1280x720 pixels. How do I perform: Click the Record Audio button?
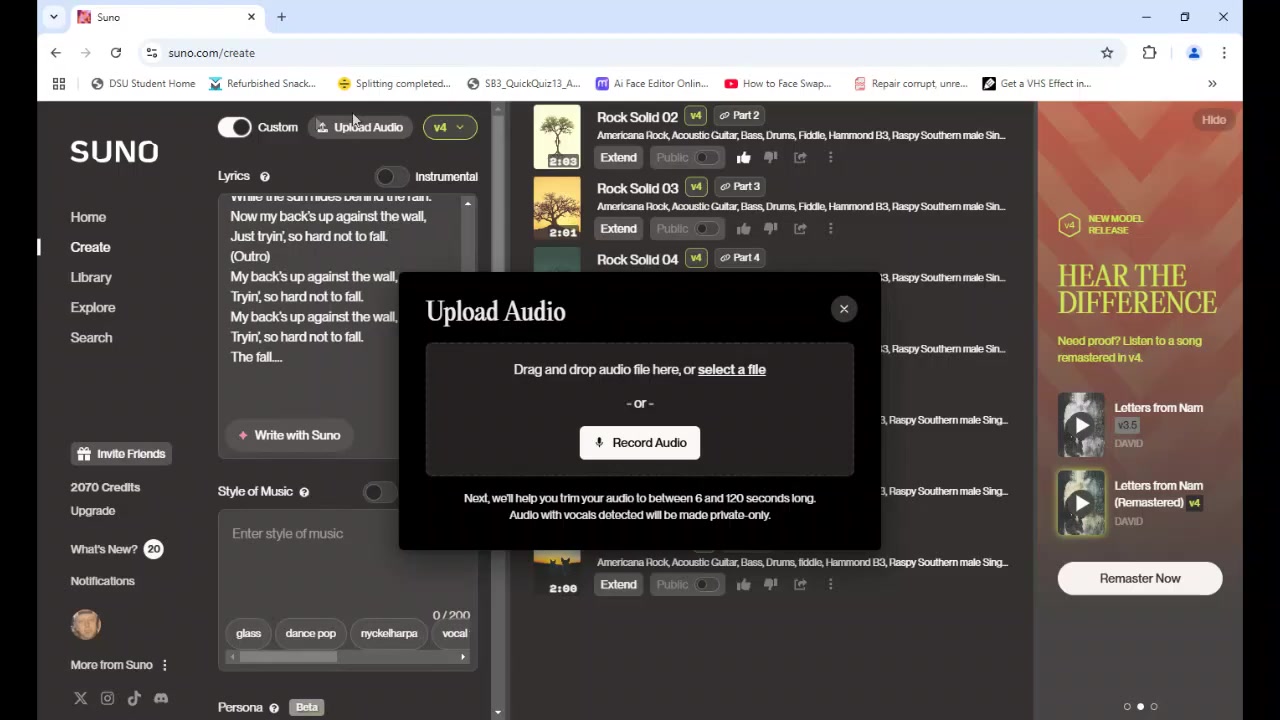point(640,443)
